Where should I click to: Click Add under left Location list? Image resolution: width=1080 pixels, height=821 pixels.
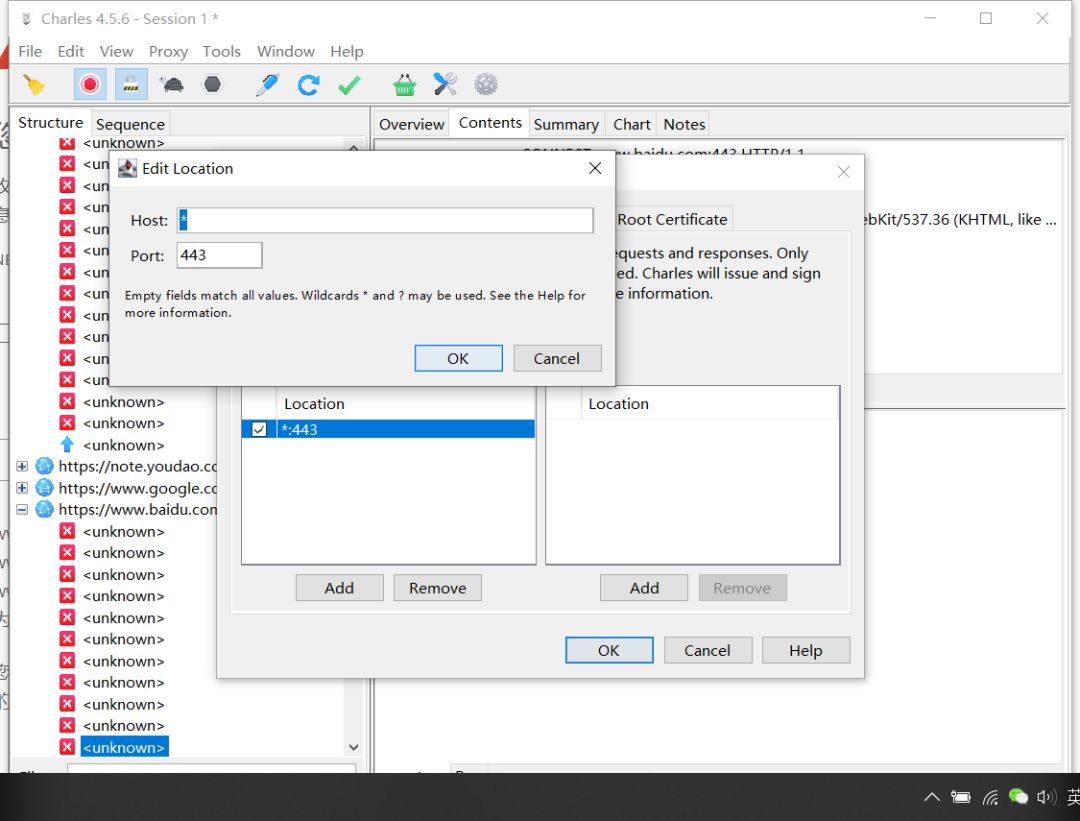click(x=339, y=588)
